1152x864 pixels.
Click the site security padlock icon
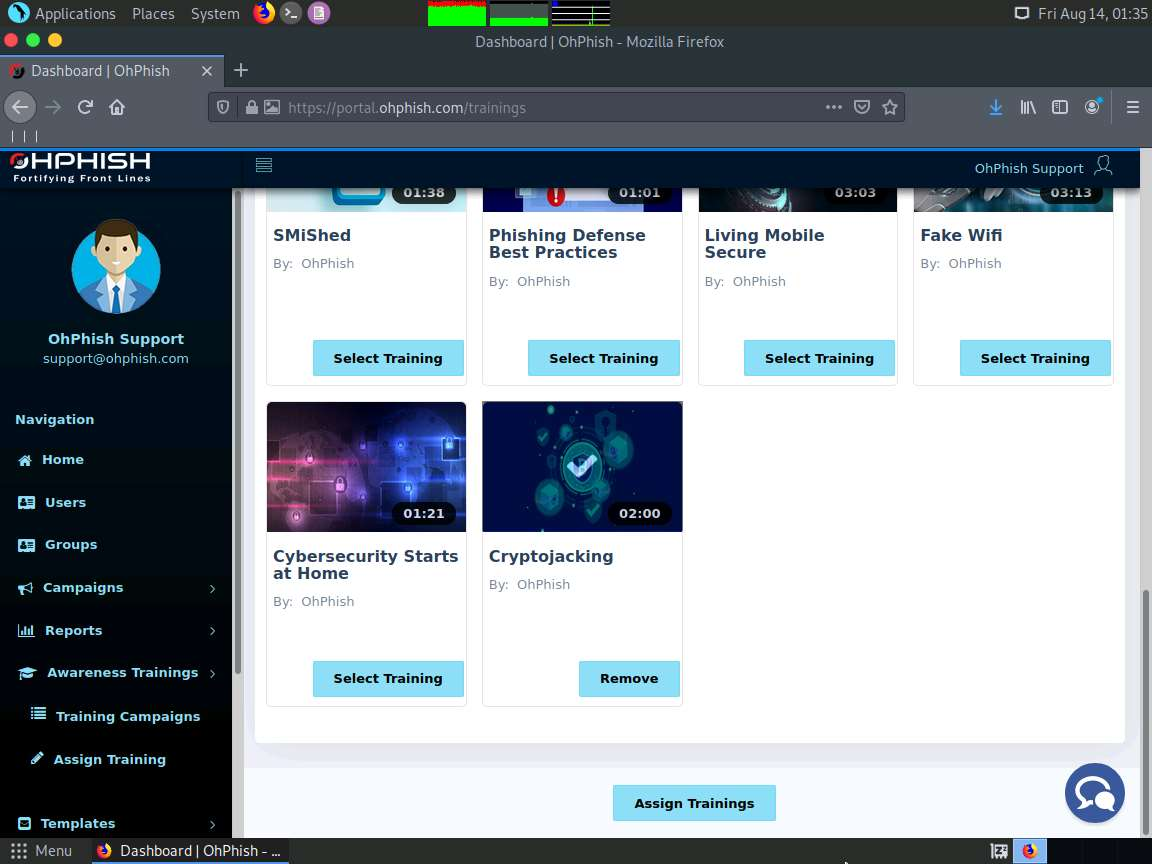[251, 107]
